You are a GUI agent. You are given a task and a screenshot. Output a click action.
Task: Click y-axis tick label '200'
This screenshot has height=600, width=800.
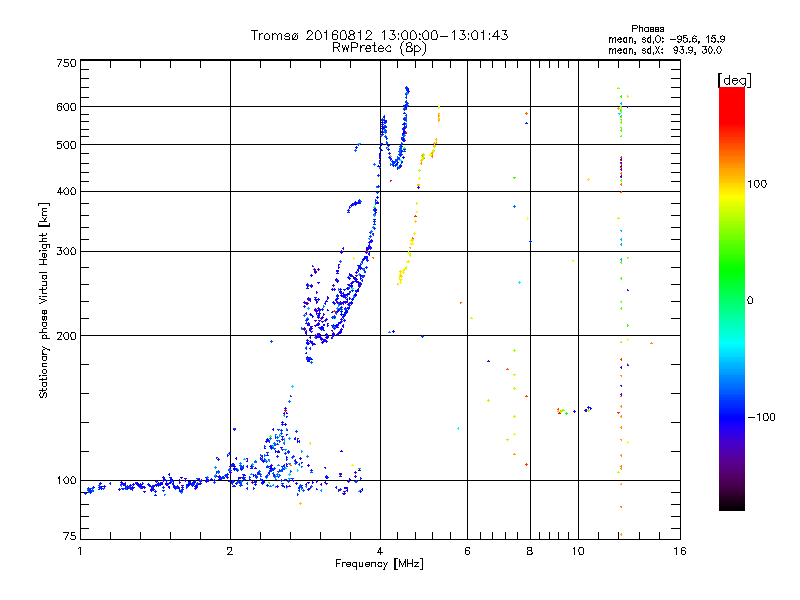tap(66, 336)
